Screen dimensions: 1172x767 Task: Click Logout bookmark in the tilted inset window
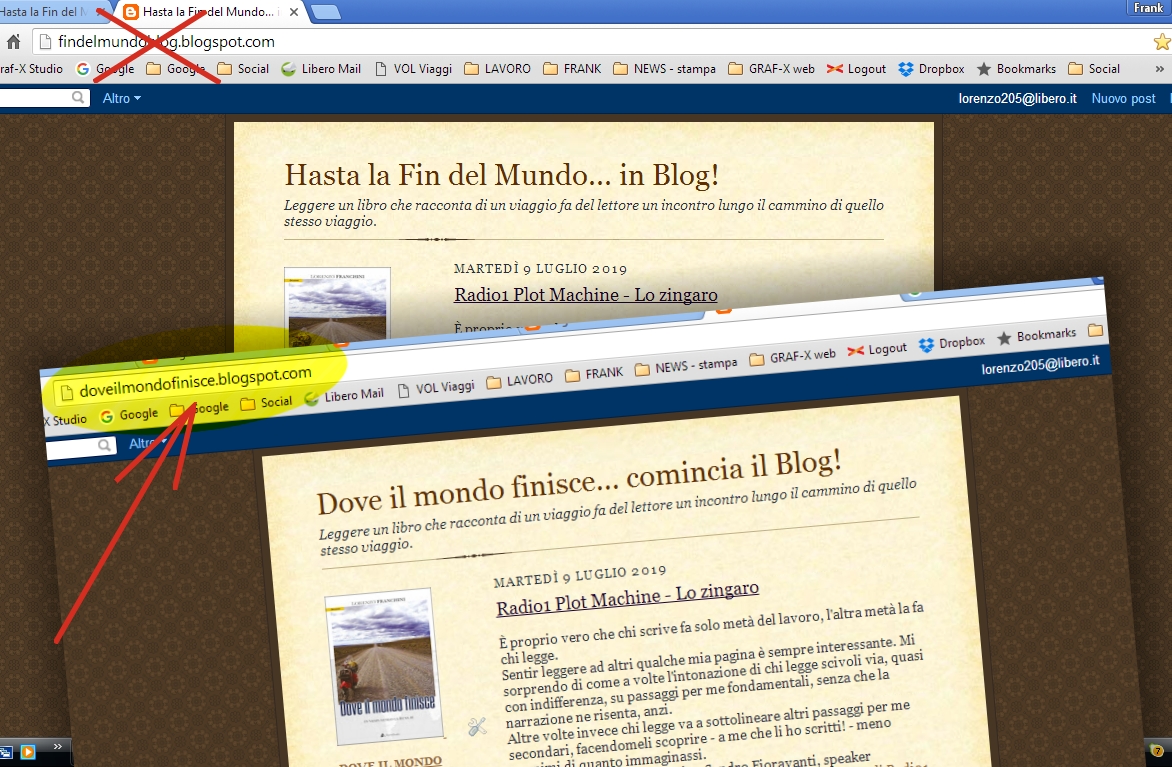pyautogui.click(x=878, y=350)
